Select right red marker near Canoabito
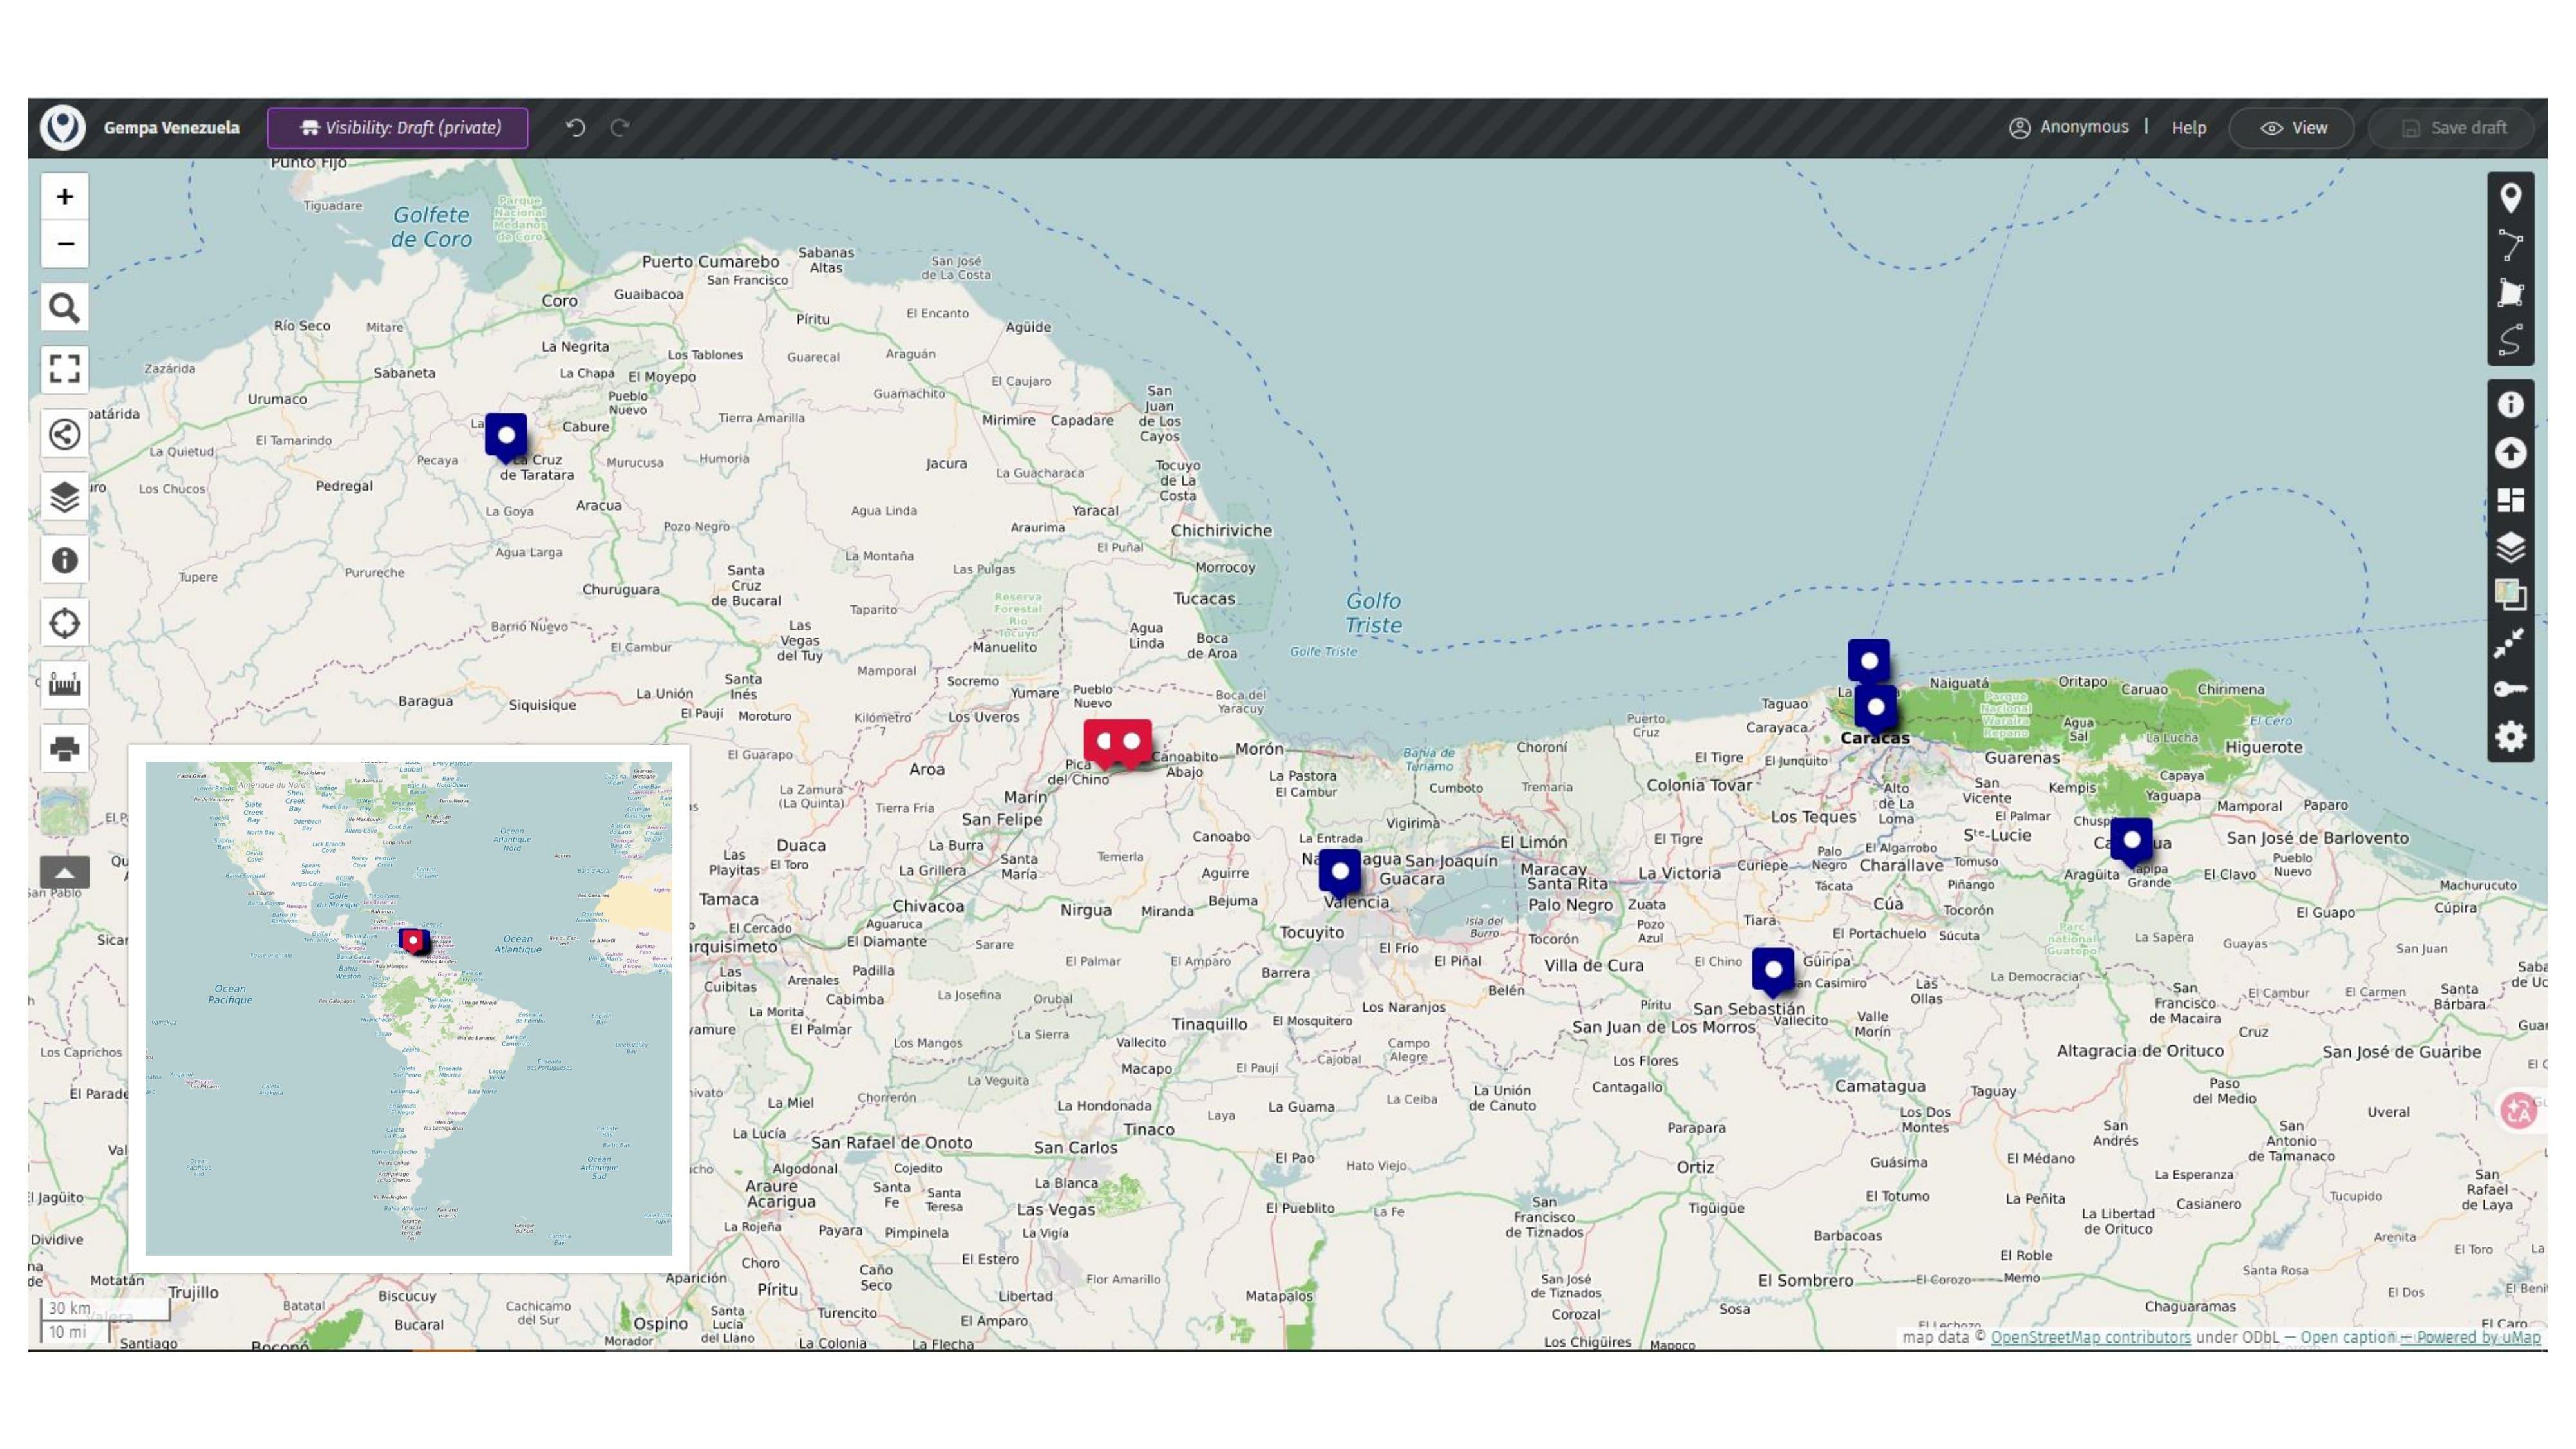Viewport: 2576px width, 1449px height. [x=1133, y=743]
